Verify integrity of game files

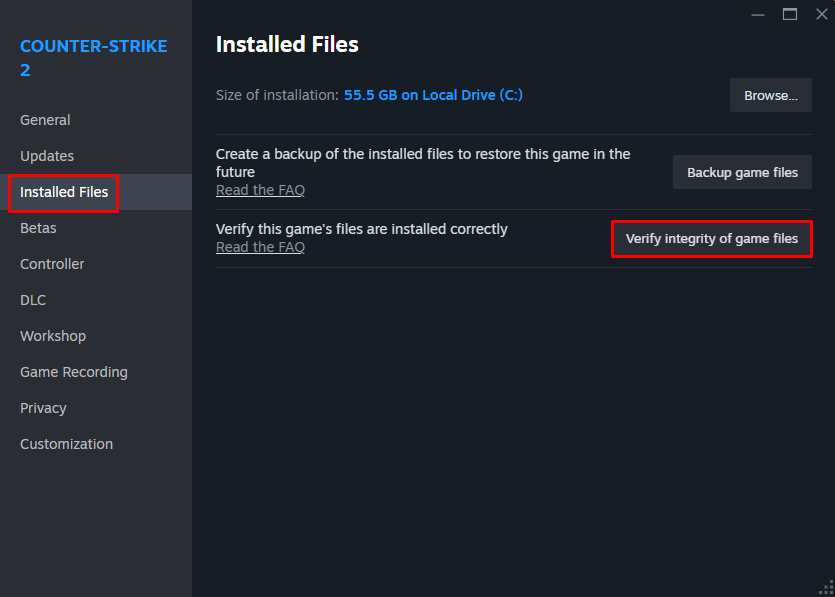[x=711, y=238]
